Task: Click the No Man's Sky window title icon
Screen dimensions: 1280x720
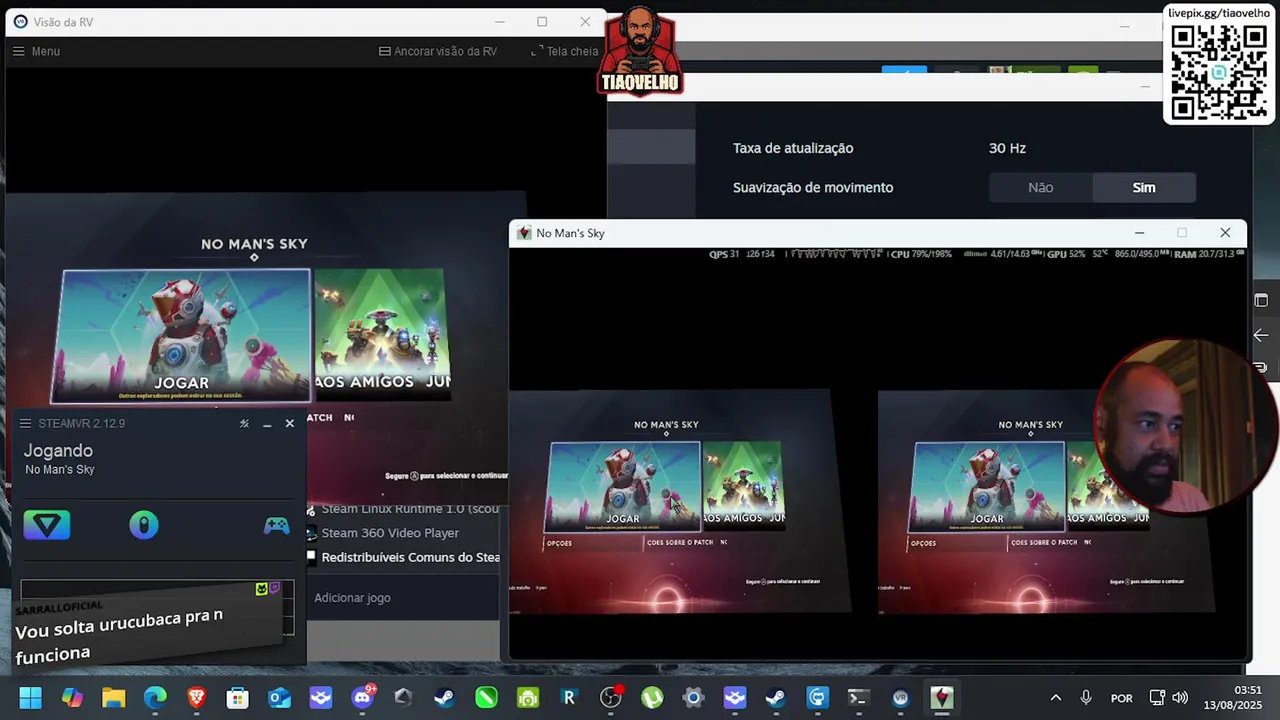Action: (x=524, y=233)
